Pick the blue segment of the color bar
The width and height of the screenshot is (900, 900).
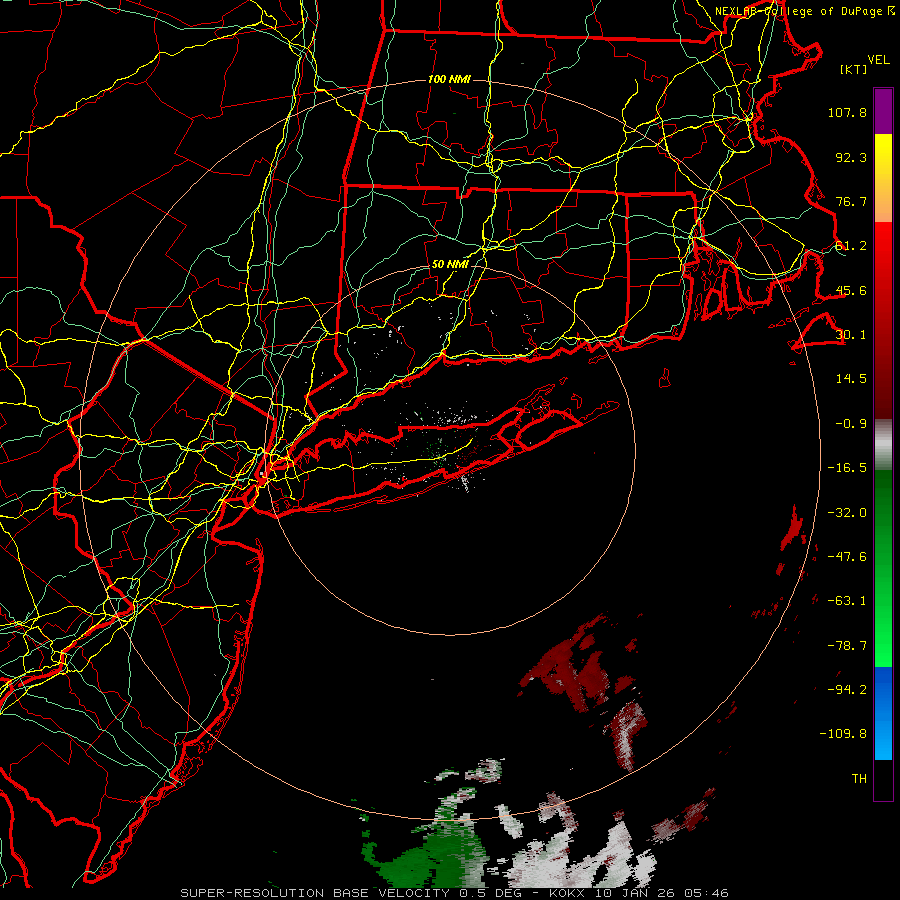883,713
